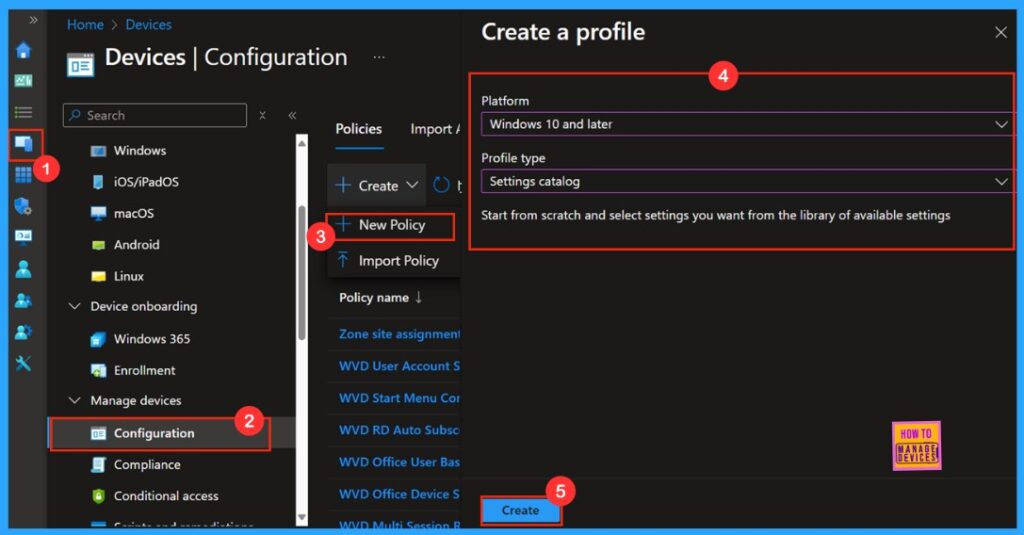Open Home icon in left navigation rail
This screenshot has height=535, width=1024.
(24, 50)
